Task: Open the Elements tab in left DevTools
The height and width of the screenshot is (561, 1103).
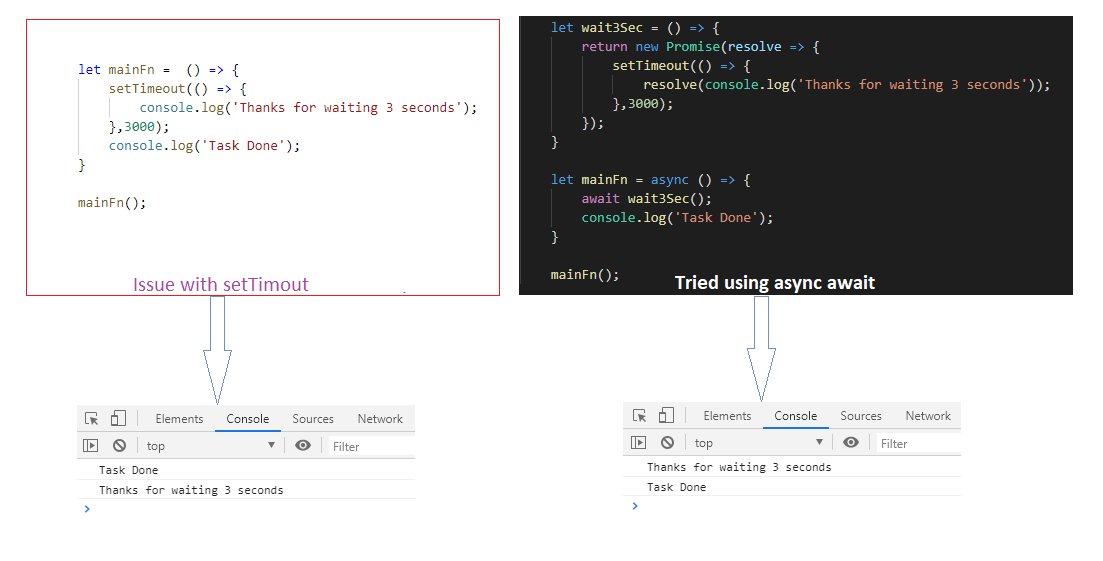Action: 179,419
